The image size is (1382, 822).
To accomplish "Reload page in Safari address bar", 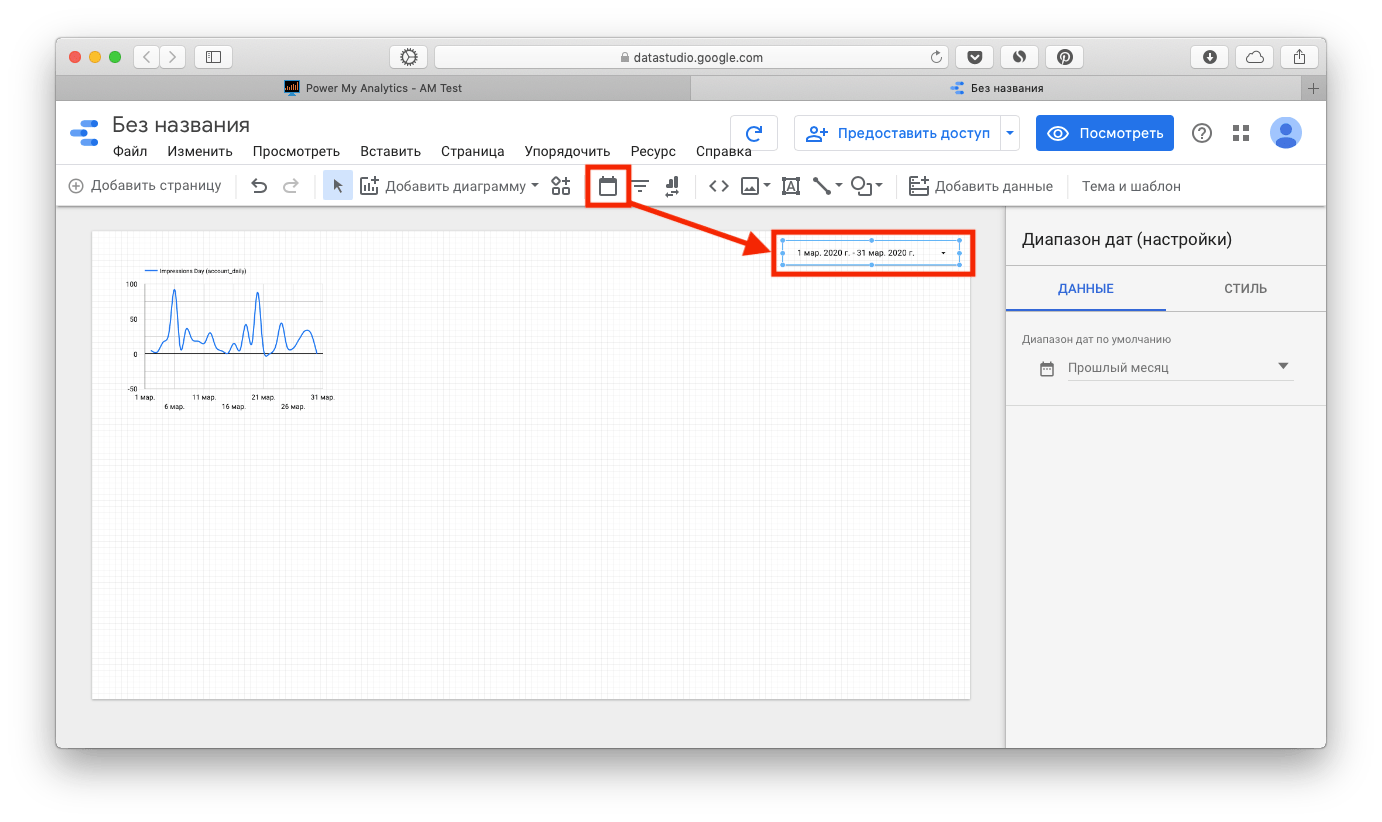I will pyautogui.click(x=936, y=57).
